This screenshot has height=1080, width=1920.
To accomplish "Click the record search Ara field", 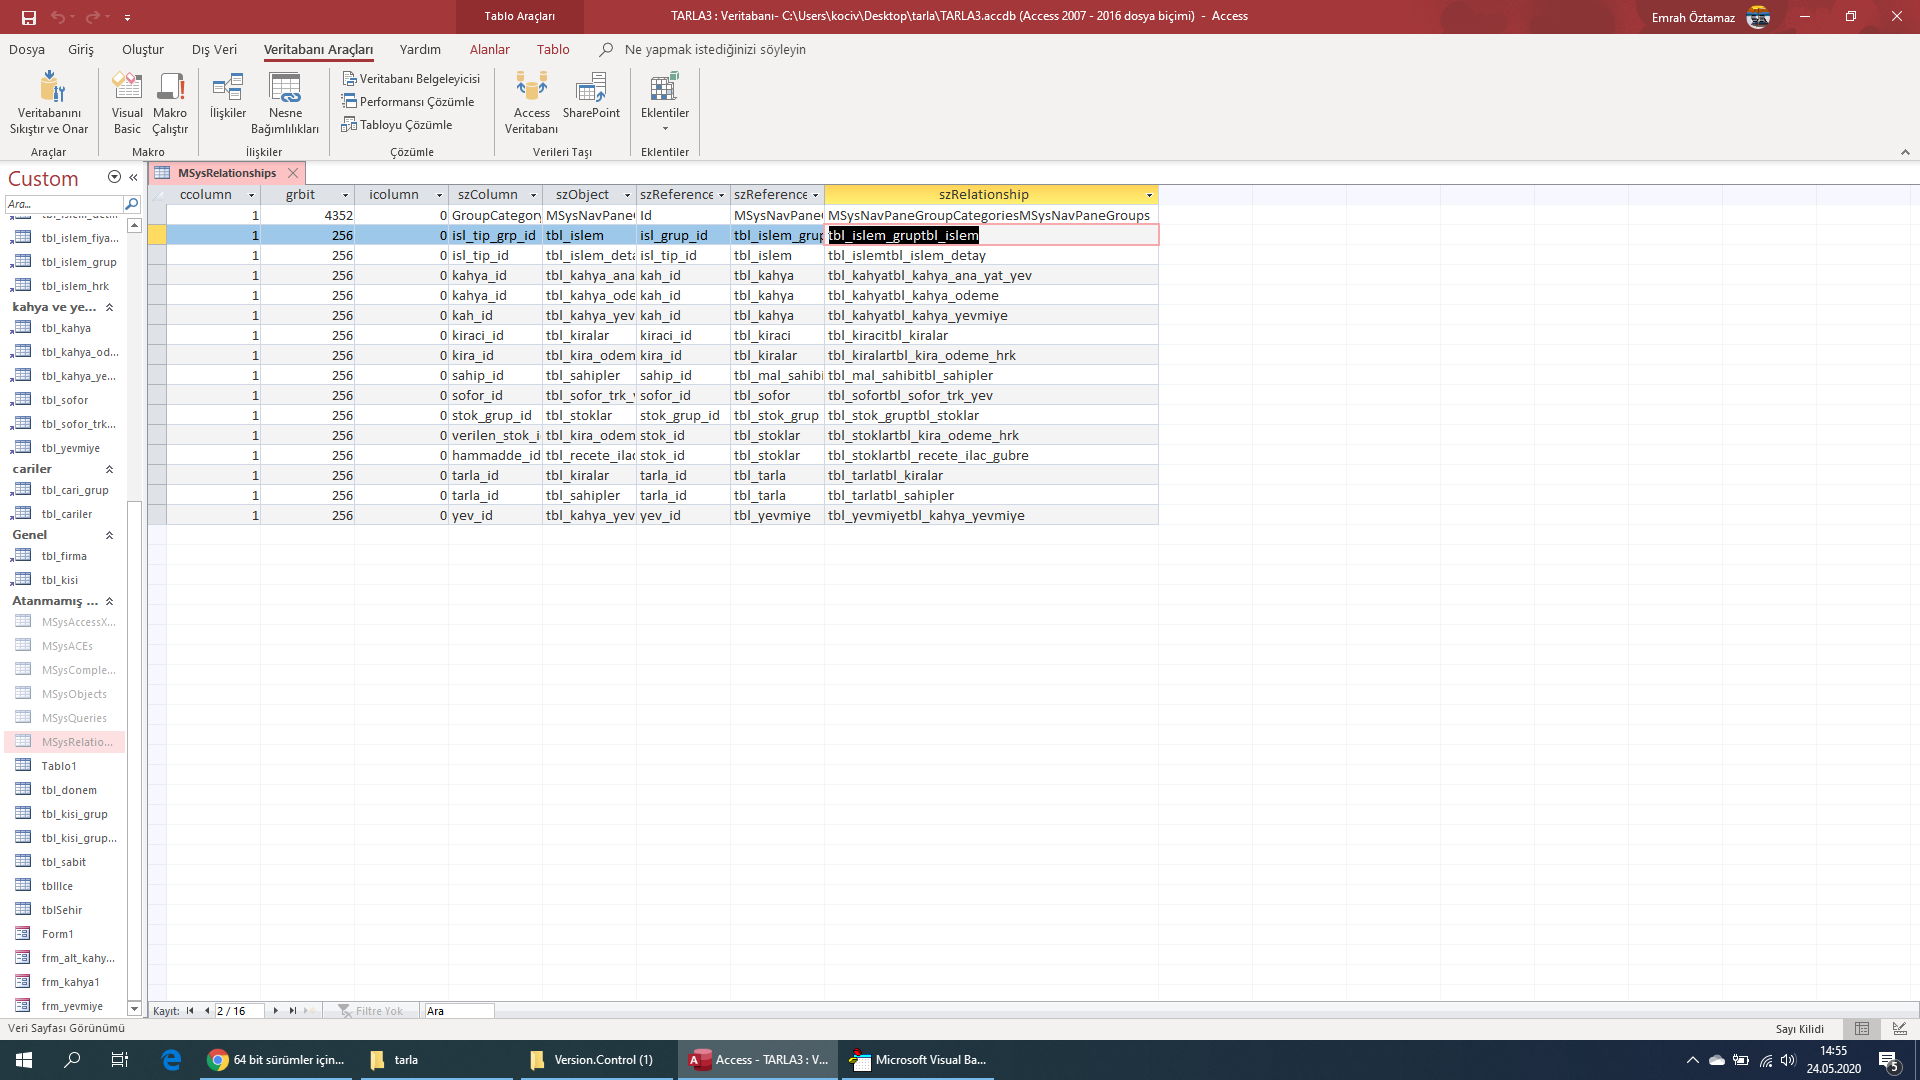I will point(459,1011).
